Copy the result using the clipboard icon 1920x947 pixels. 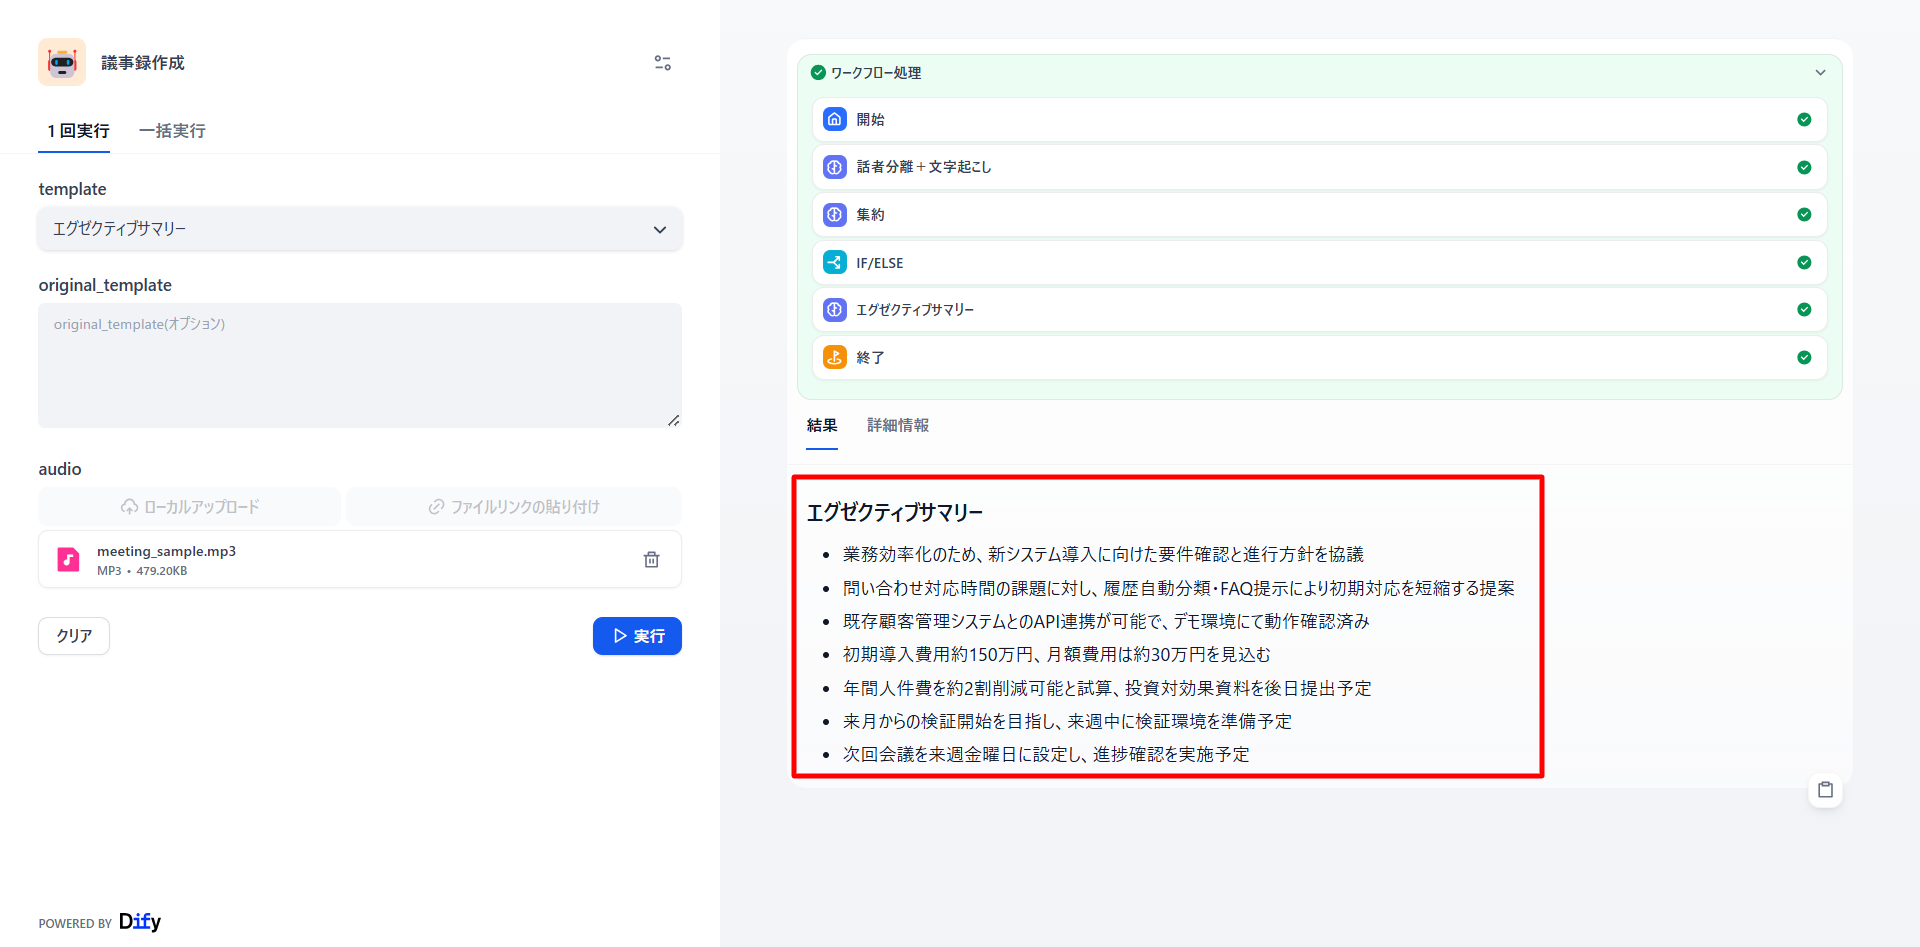click(1825, 790)
